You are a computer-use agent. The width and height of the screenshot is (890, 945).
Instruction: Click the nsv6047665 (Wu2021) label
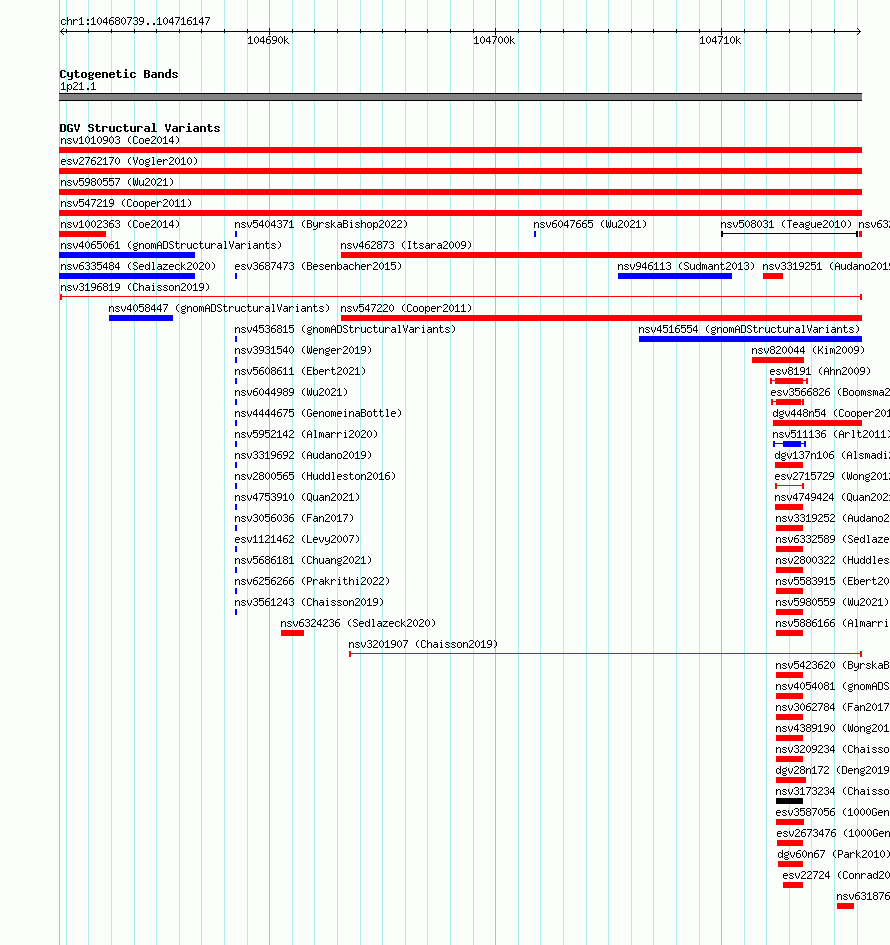pyautogui.click(x=590, y=224)
